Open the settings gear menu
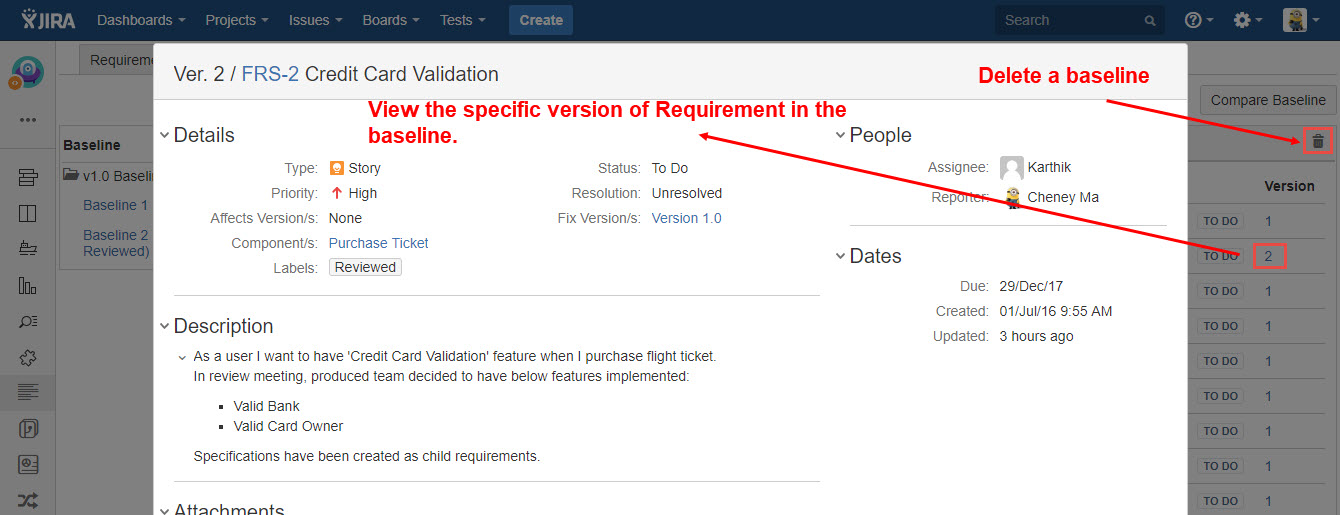1340x515 pixels. point(1246,20)
